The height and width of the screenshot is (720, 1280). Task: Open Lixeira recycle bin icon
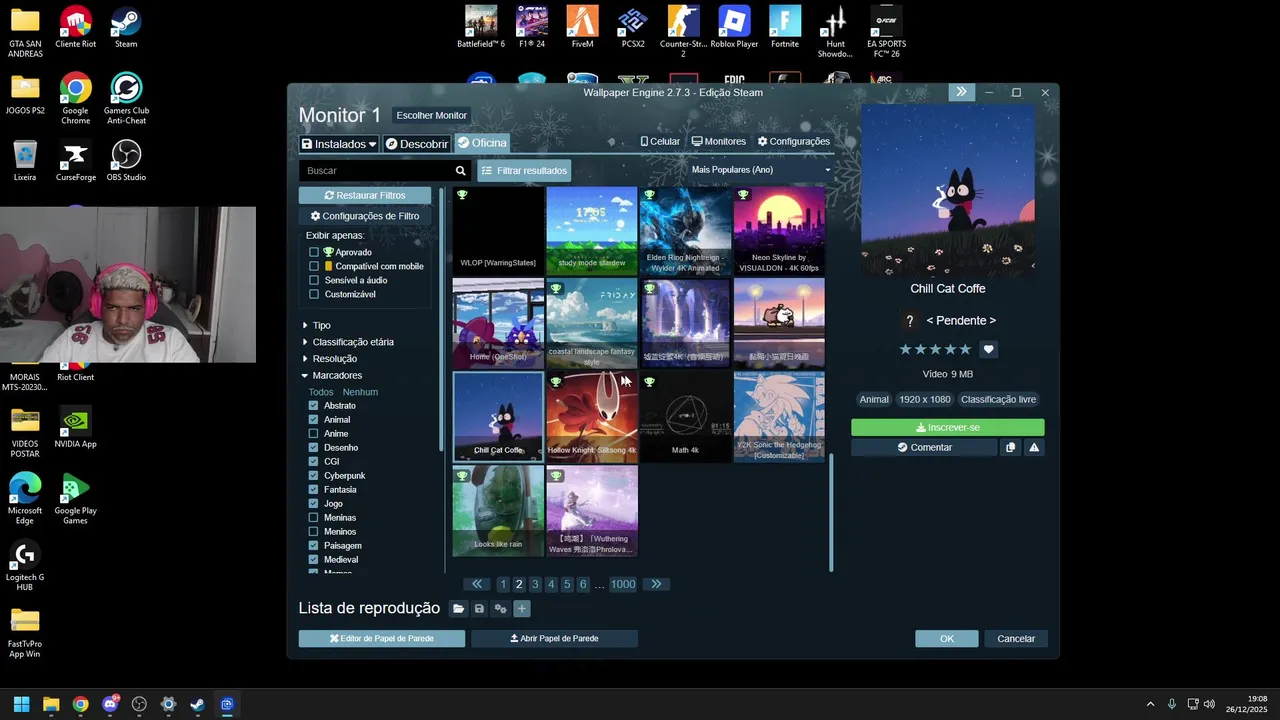[x=25, y=160]
